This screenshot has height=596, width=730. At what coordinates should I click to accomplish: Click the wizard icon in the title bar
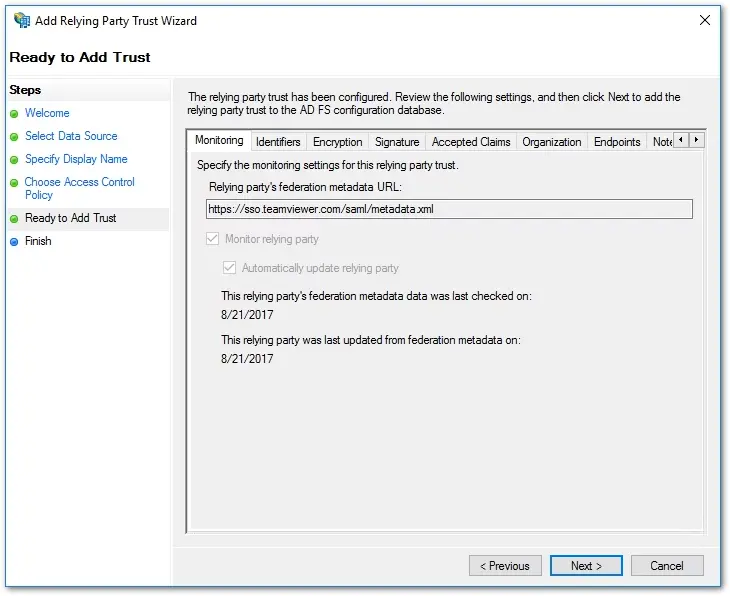(x=21, y=20)
